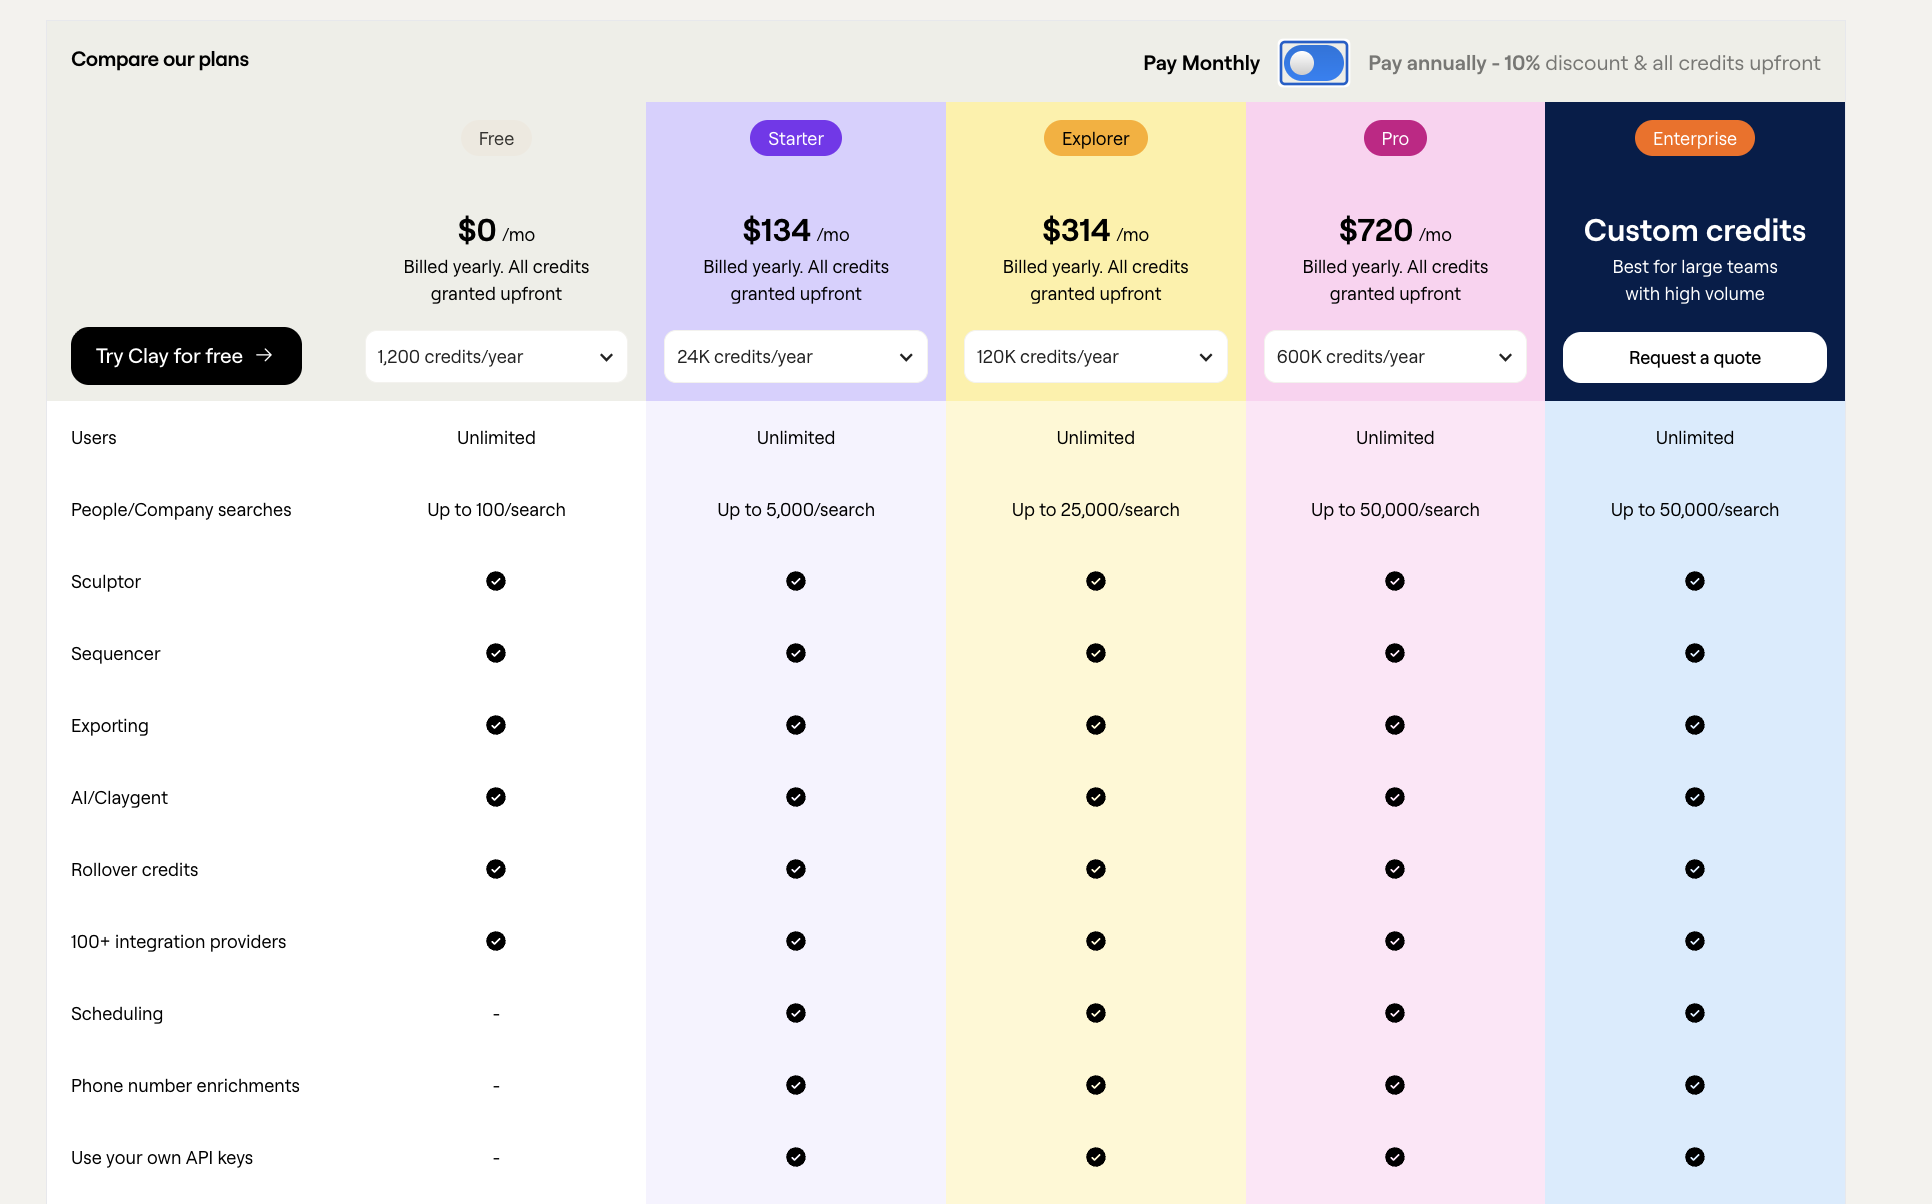Click the Rollover credits checkmark under Enterprise
This screenshot has width=1932, height=1204.
pos(1694,869)
